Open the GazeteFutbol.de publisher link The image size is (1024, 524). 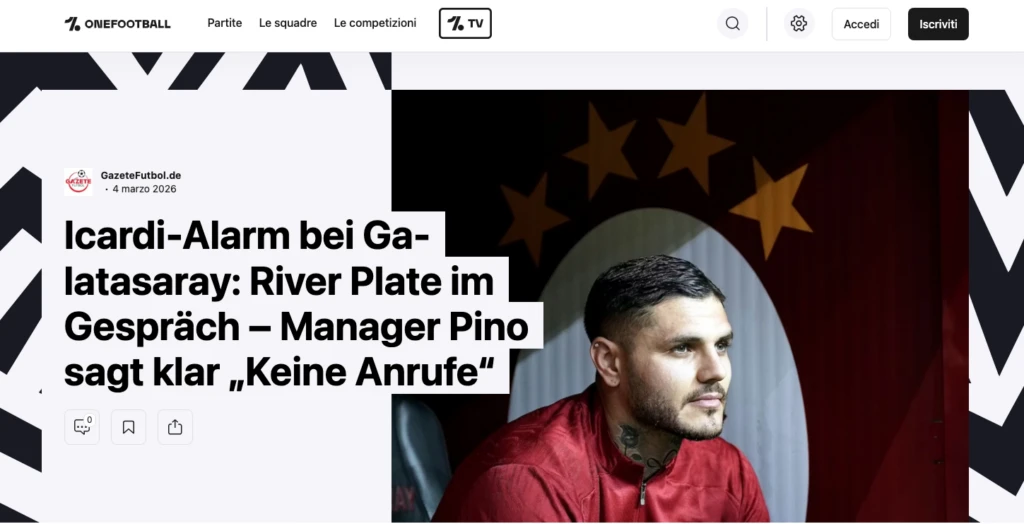click(x=140, y=175)
